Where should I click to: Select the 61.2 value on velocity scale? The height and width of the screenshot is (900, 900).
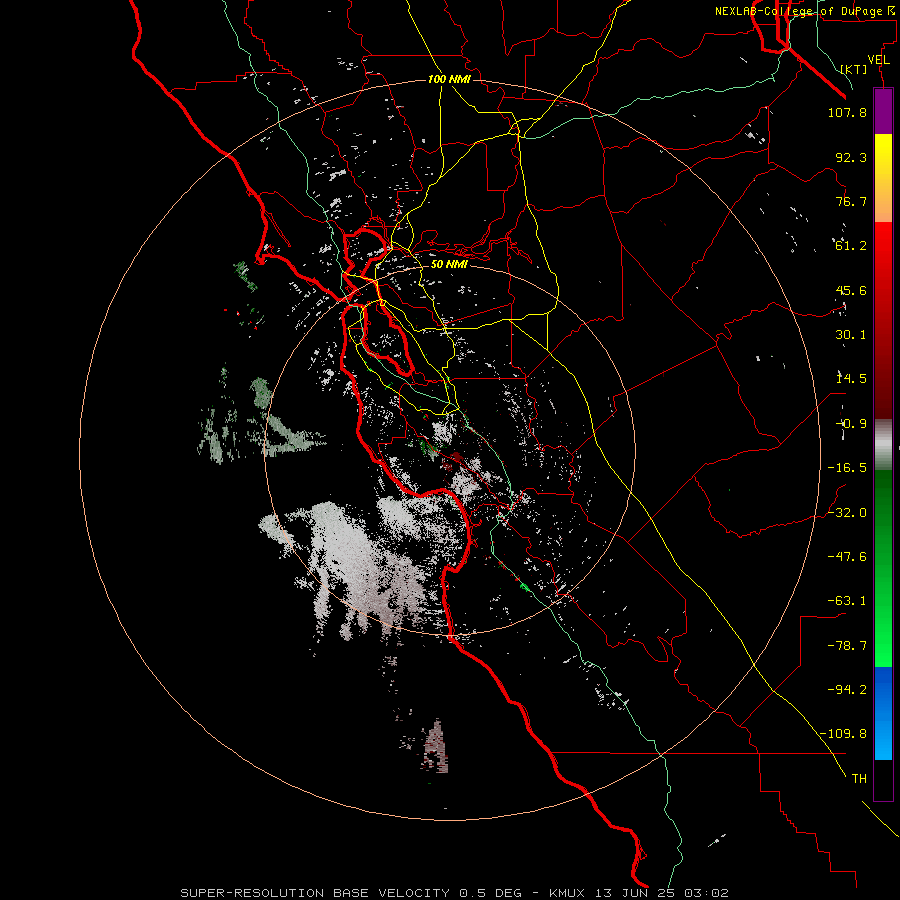[x=851, y=246]
